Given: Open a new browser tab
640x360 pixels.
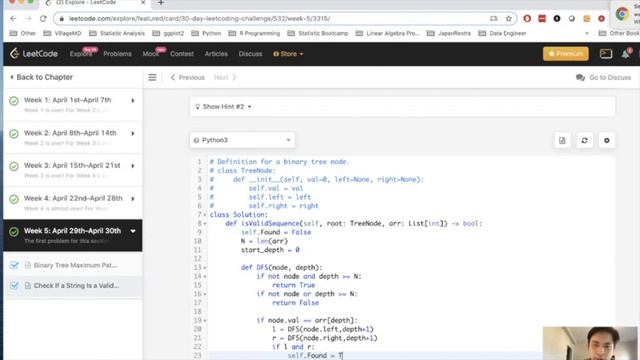Looking at the screenshot, I should click(x=161, y=3).
